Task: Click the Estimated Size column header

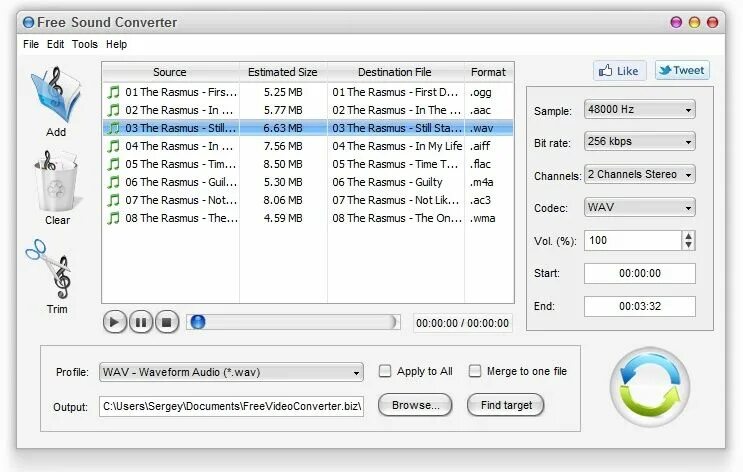Action: (283, 72)
